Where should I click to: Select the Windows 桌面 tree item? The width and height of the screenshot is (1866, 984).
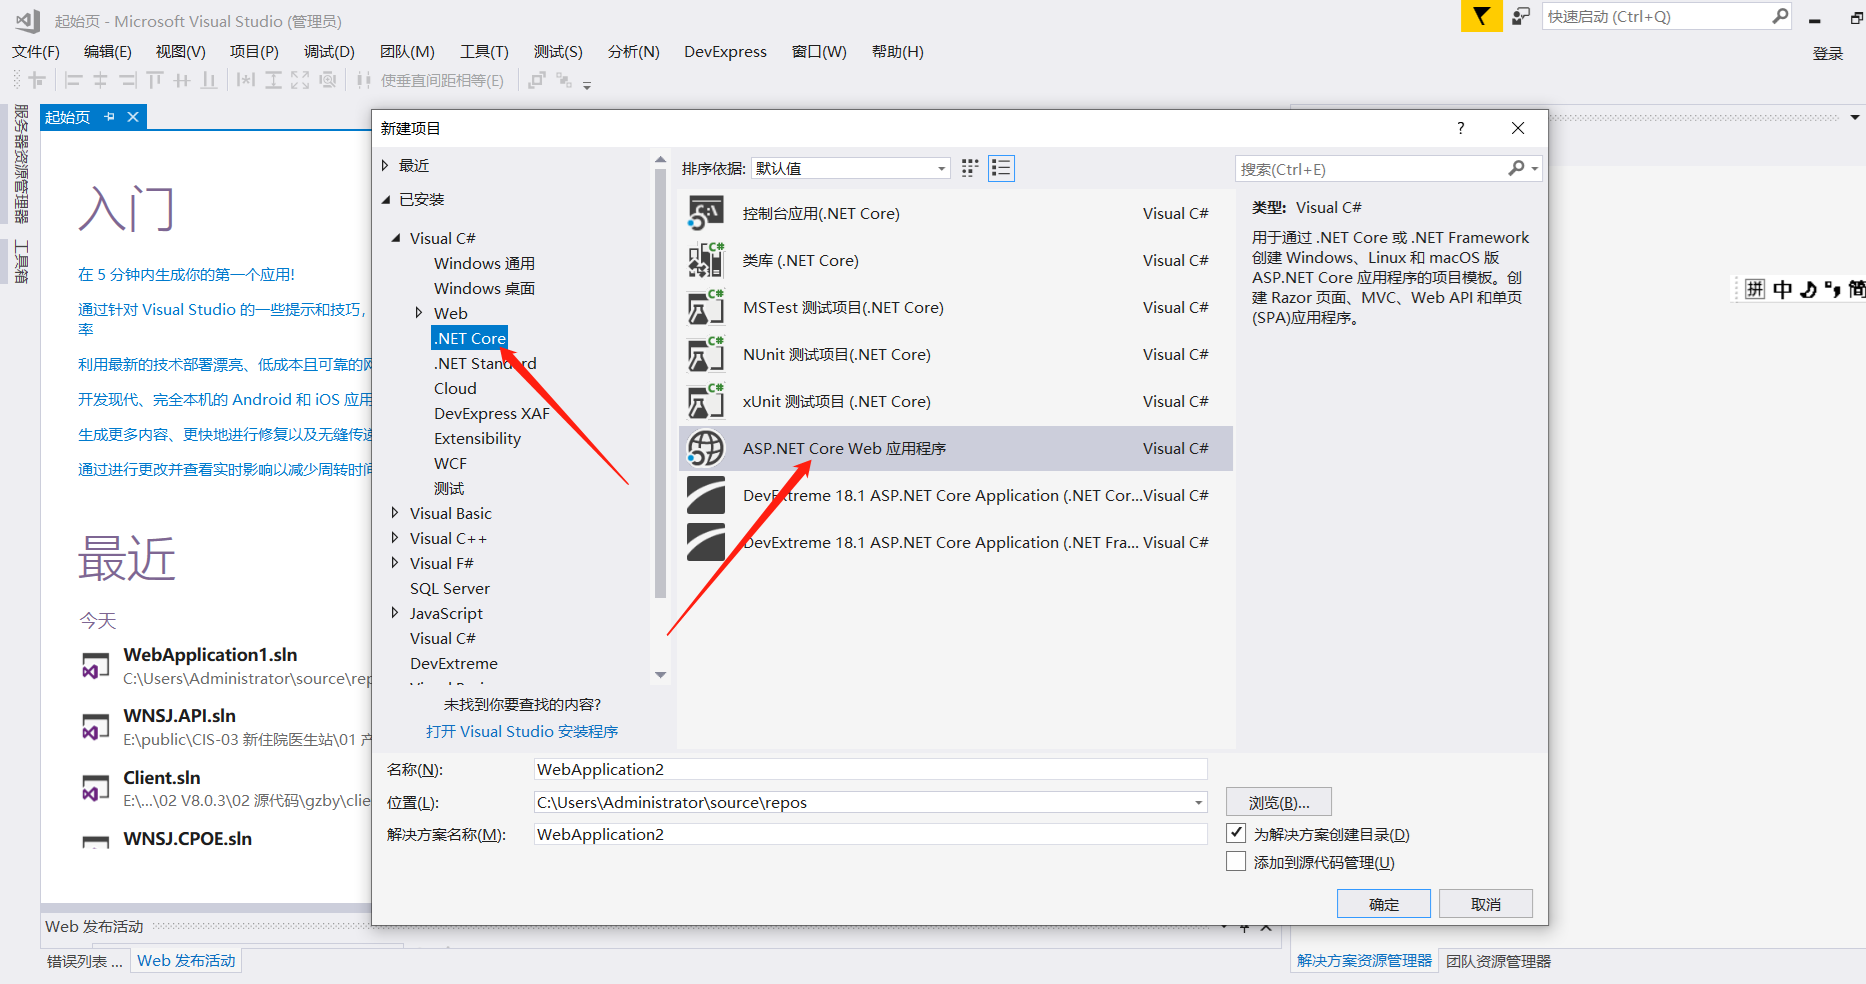point(484,288)
